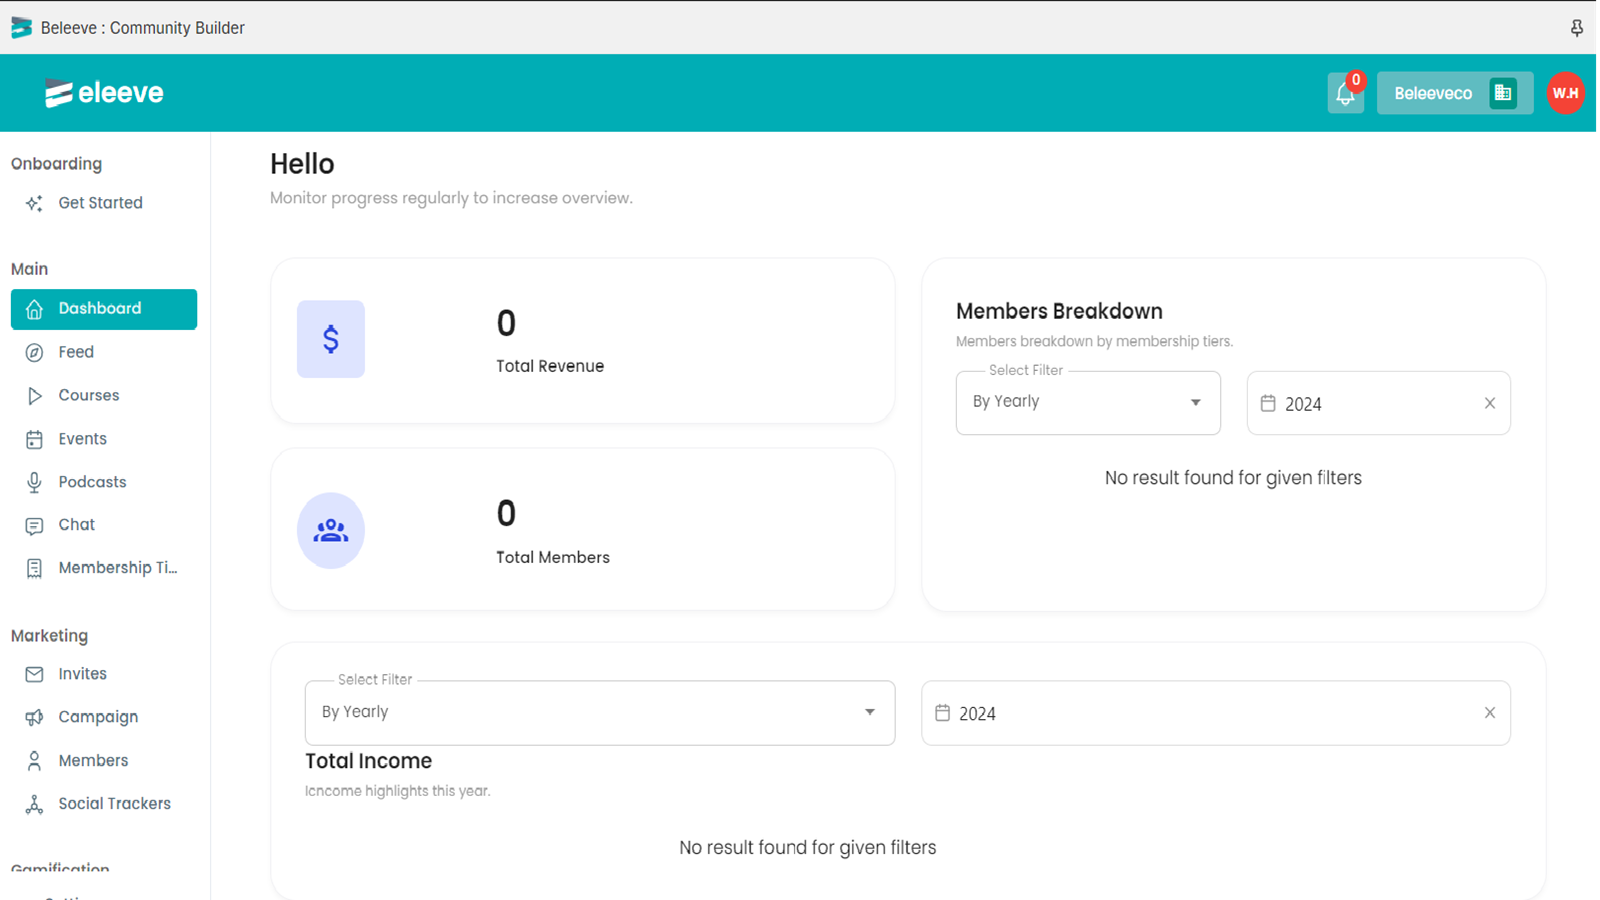Click the dollar Total Revenue icon
This screenshot has height=900, width=1600.
point(331,339)
